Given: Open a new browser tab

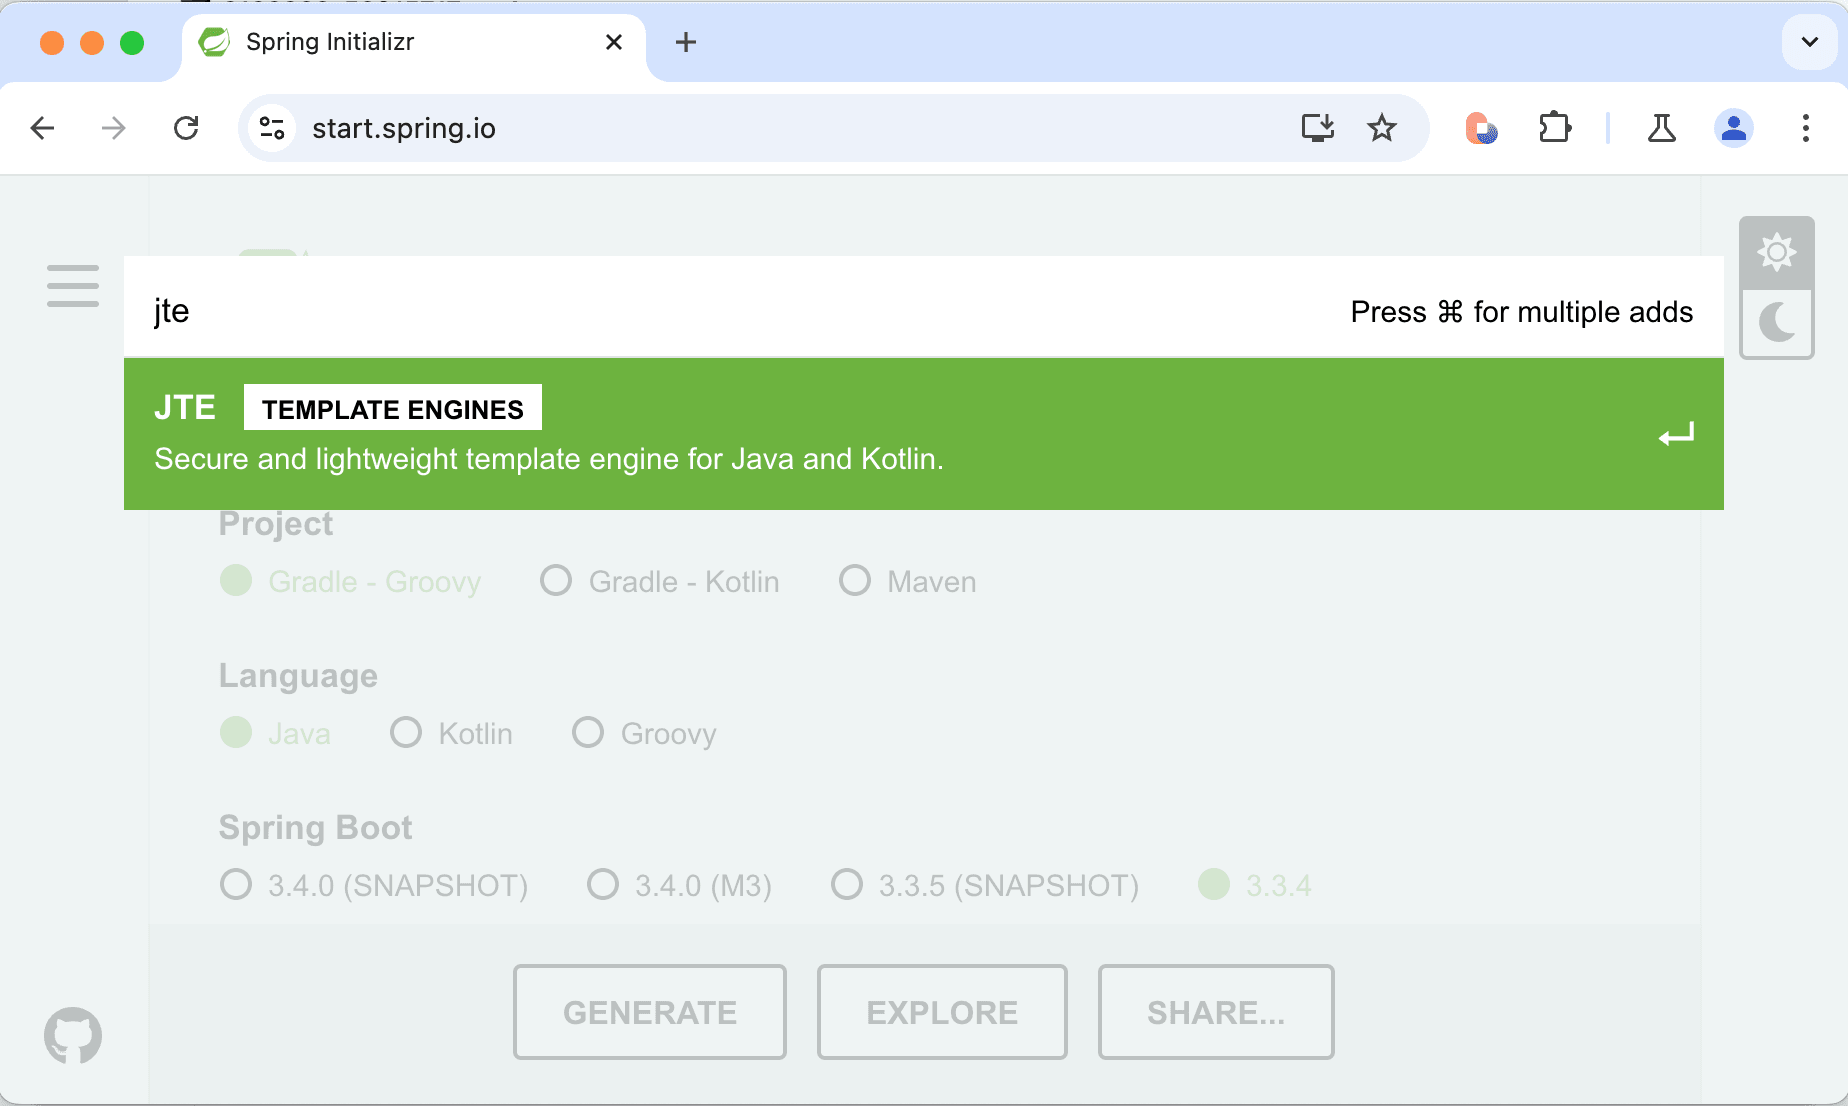Looking at the screenshot, I should click(686, 42).
